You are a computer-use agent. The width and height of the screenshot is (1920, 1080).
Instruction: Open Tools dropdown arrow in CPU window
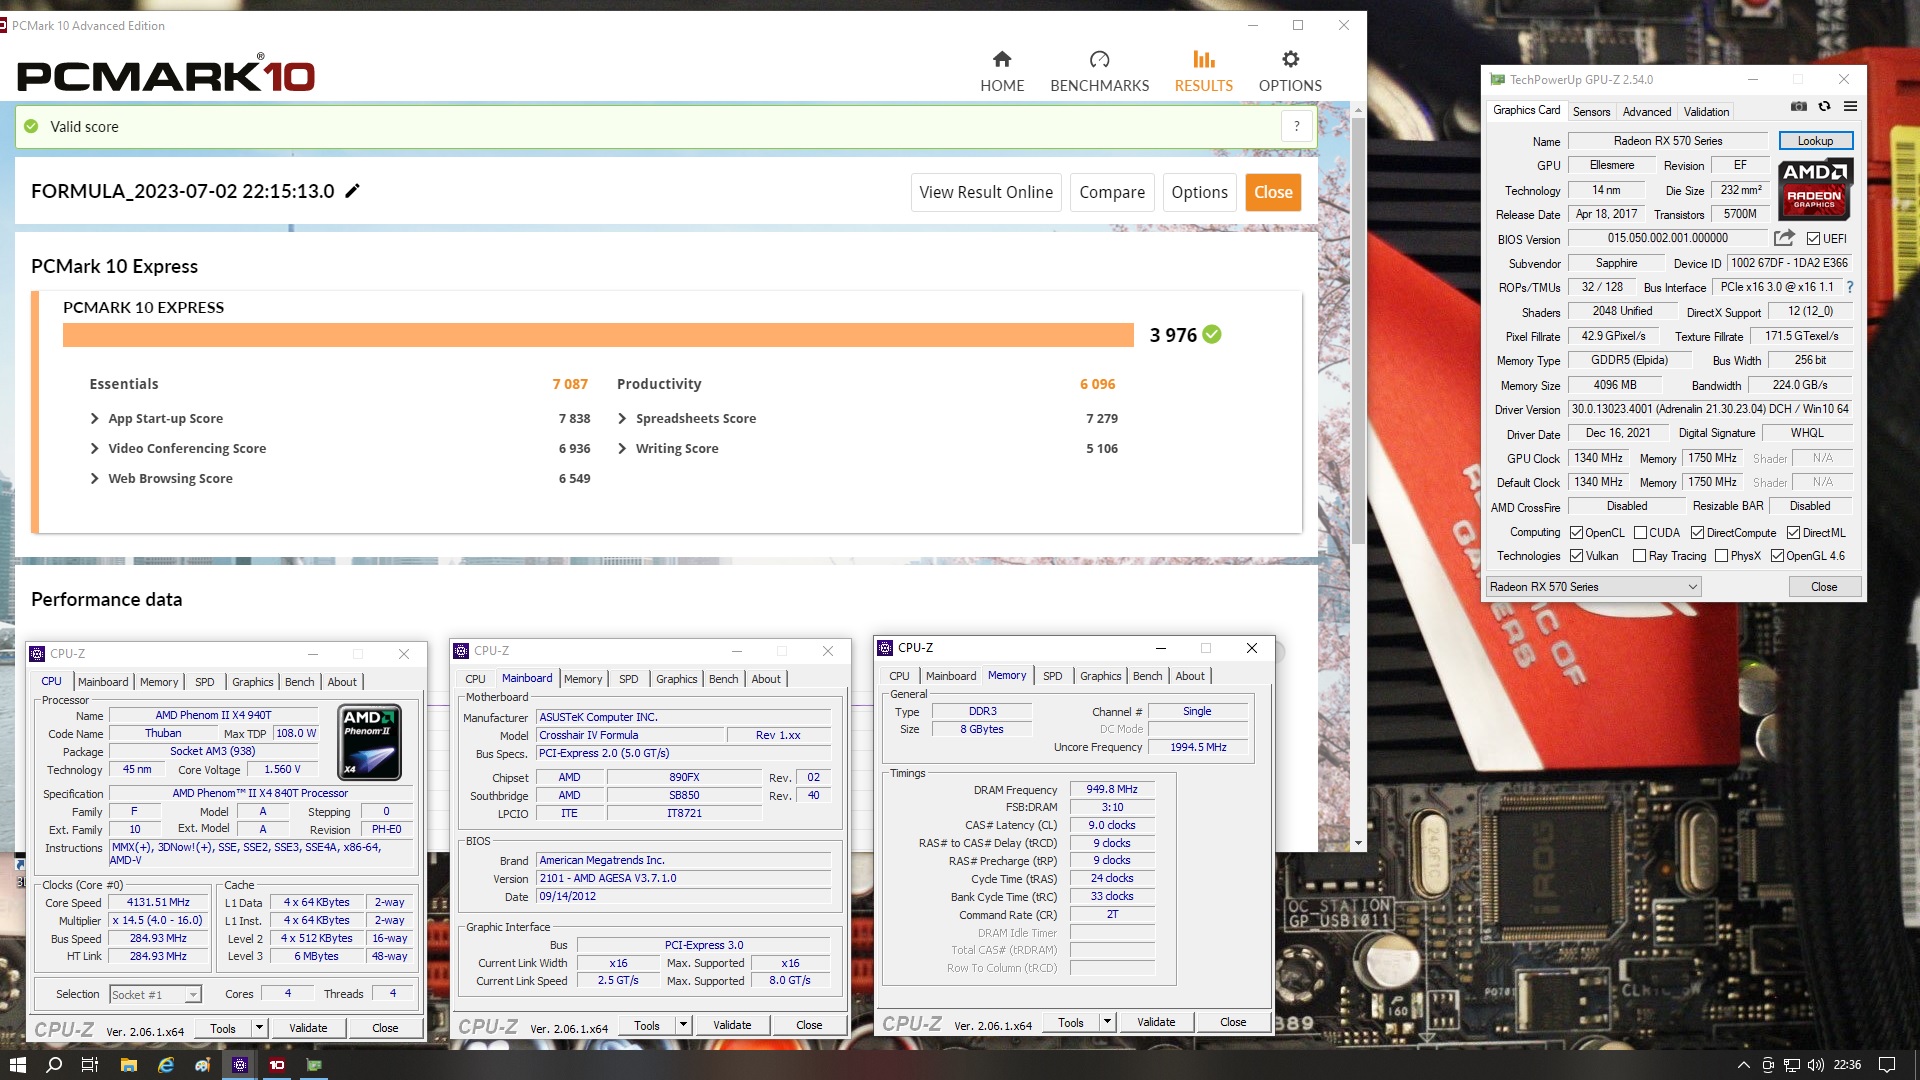tap(259, 1027)
